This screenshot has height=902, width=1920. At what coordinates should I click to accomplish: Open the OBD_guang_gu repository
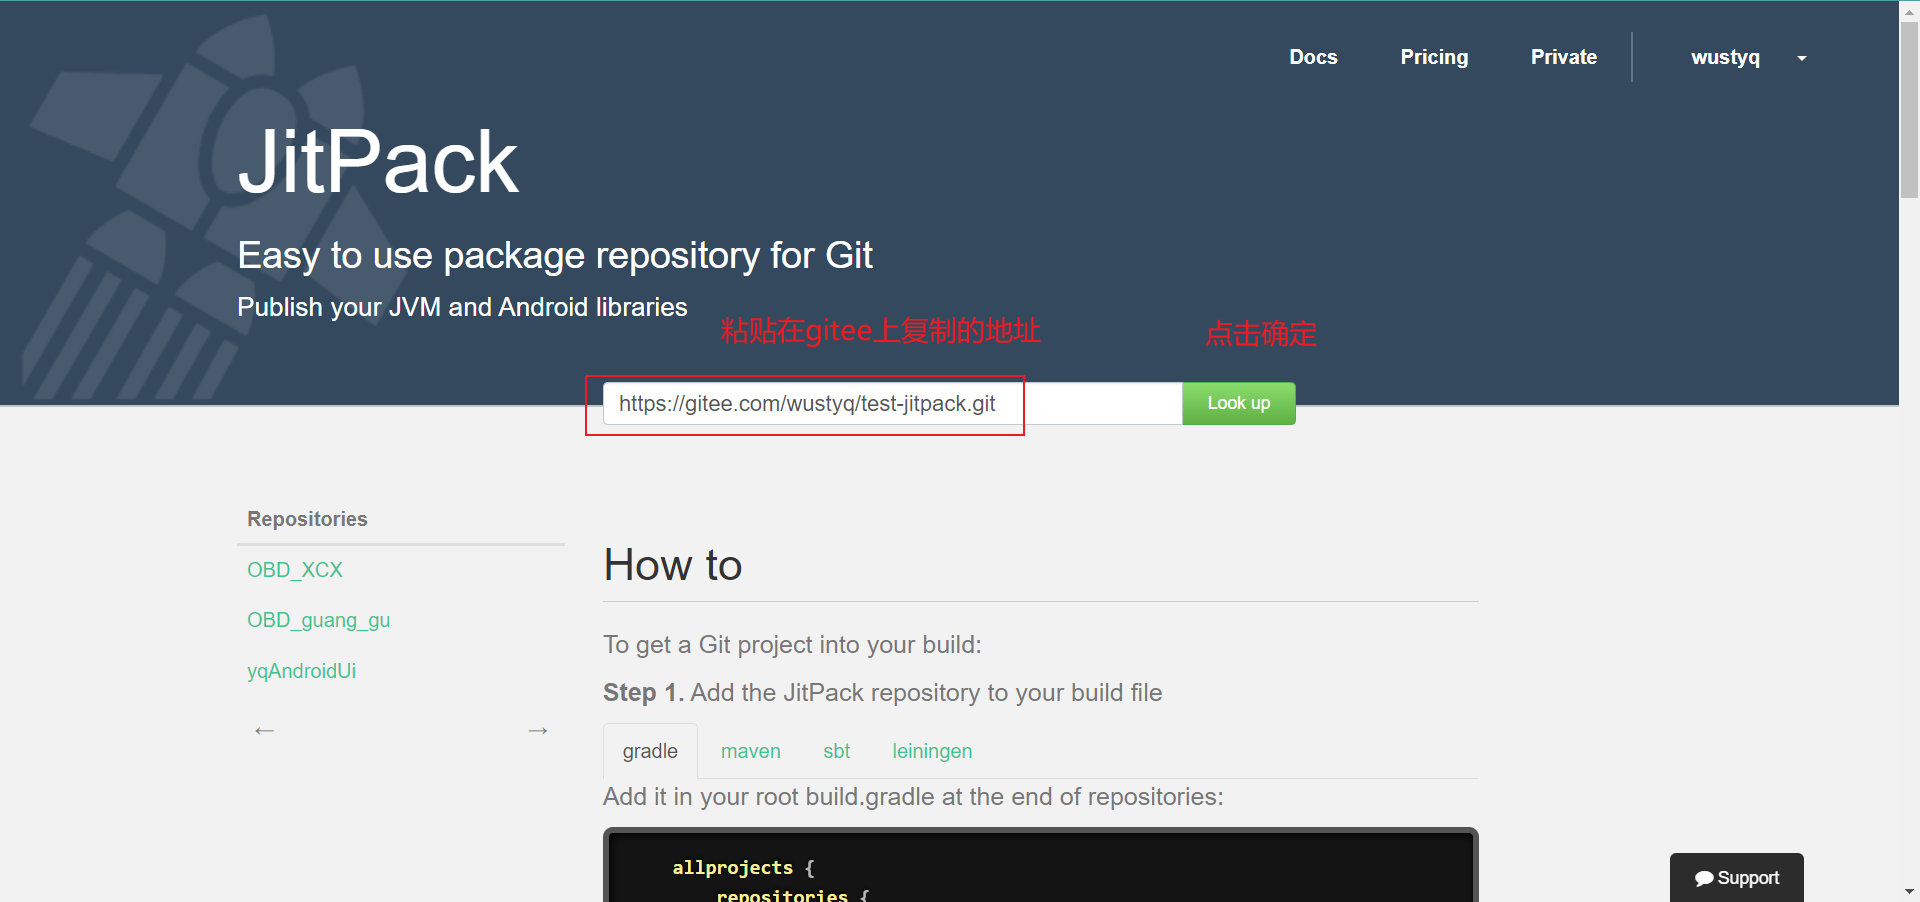coord(318,619)
